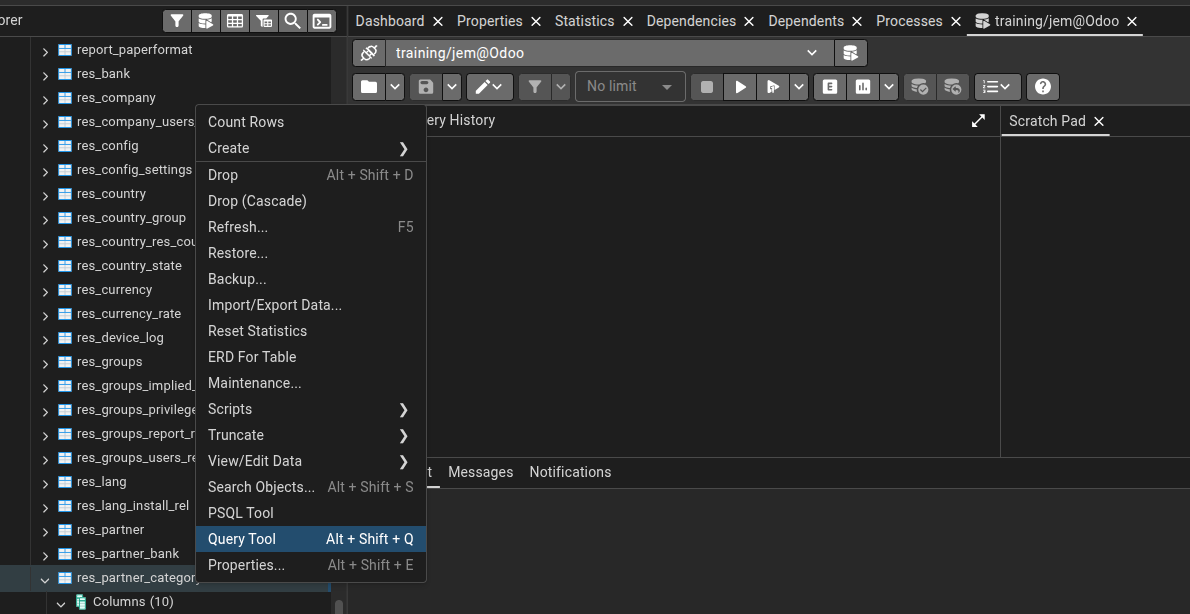Click table icon next to res_bank
This screenshot has width=1190, height=614.
pos(65,74)
